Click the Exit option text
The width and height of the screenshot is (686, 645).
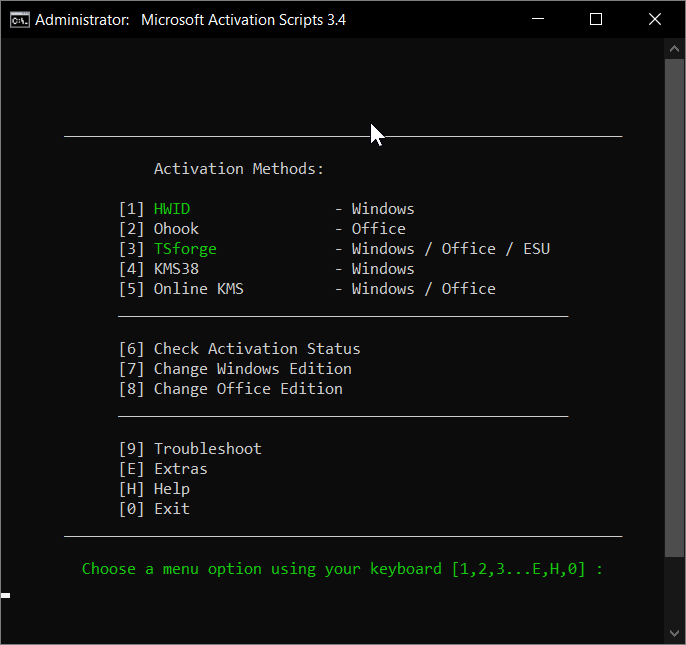point(171,509)
